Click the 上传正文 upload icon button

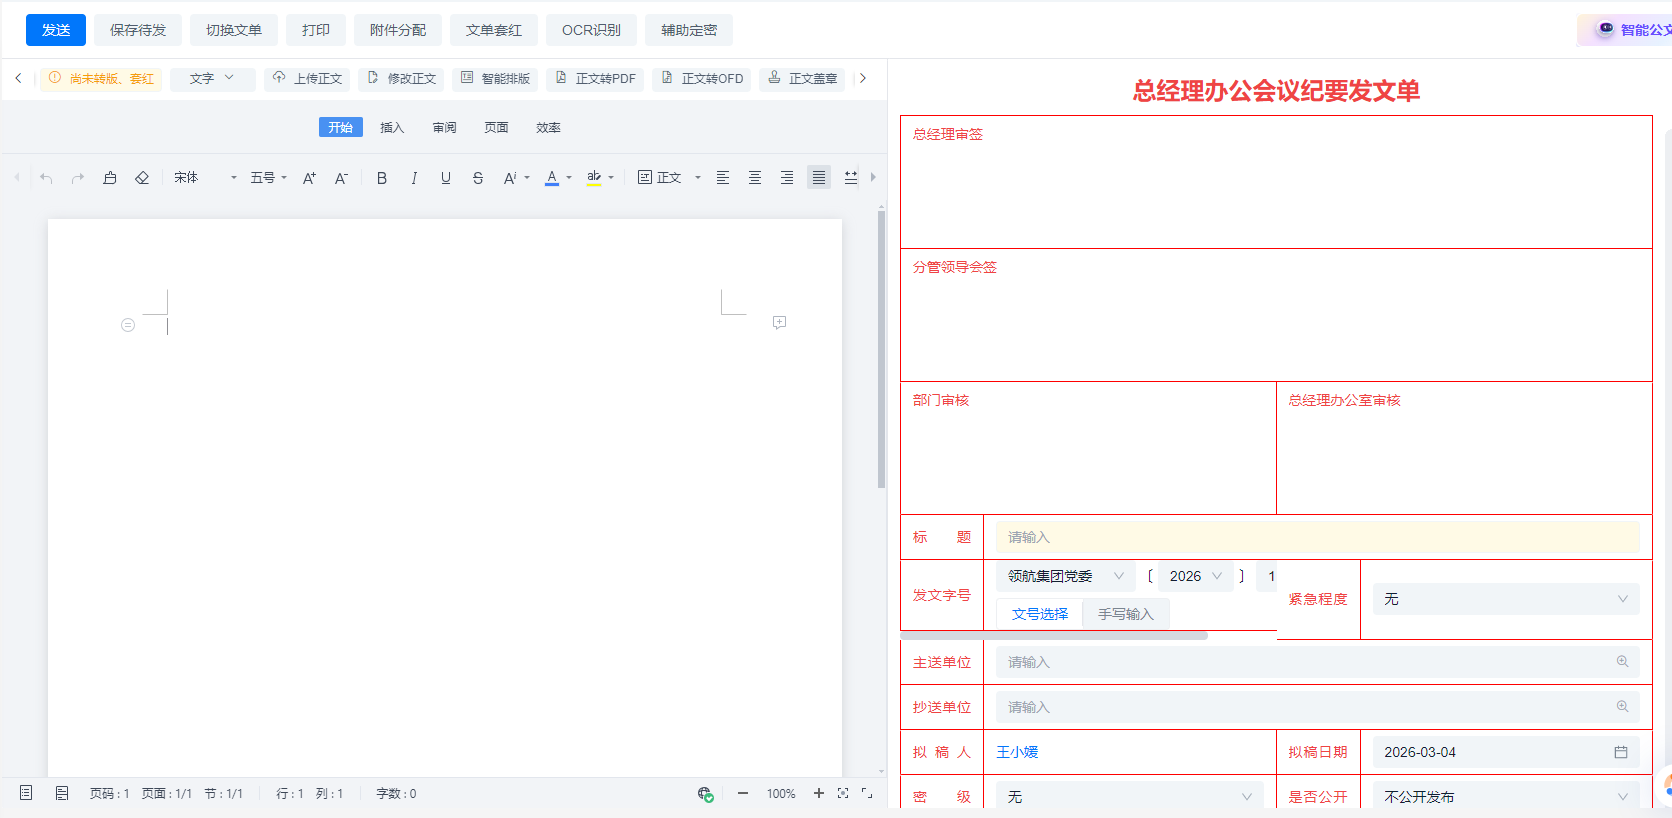[x=307, y=79]
